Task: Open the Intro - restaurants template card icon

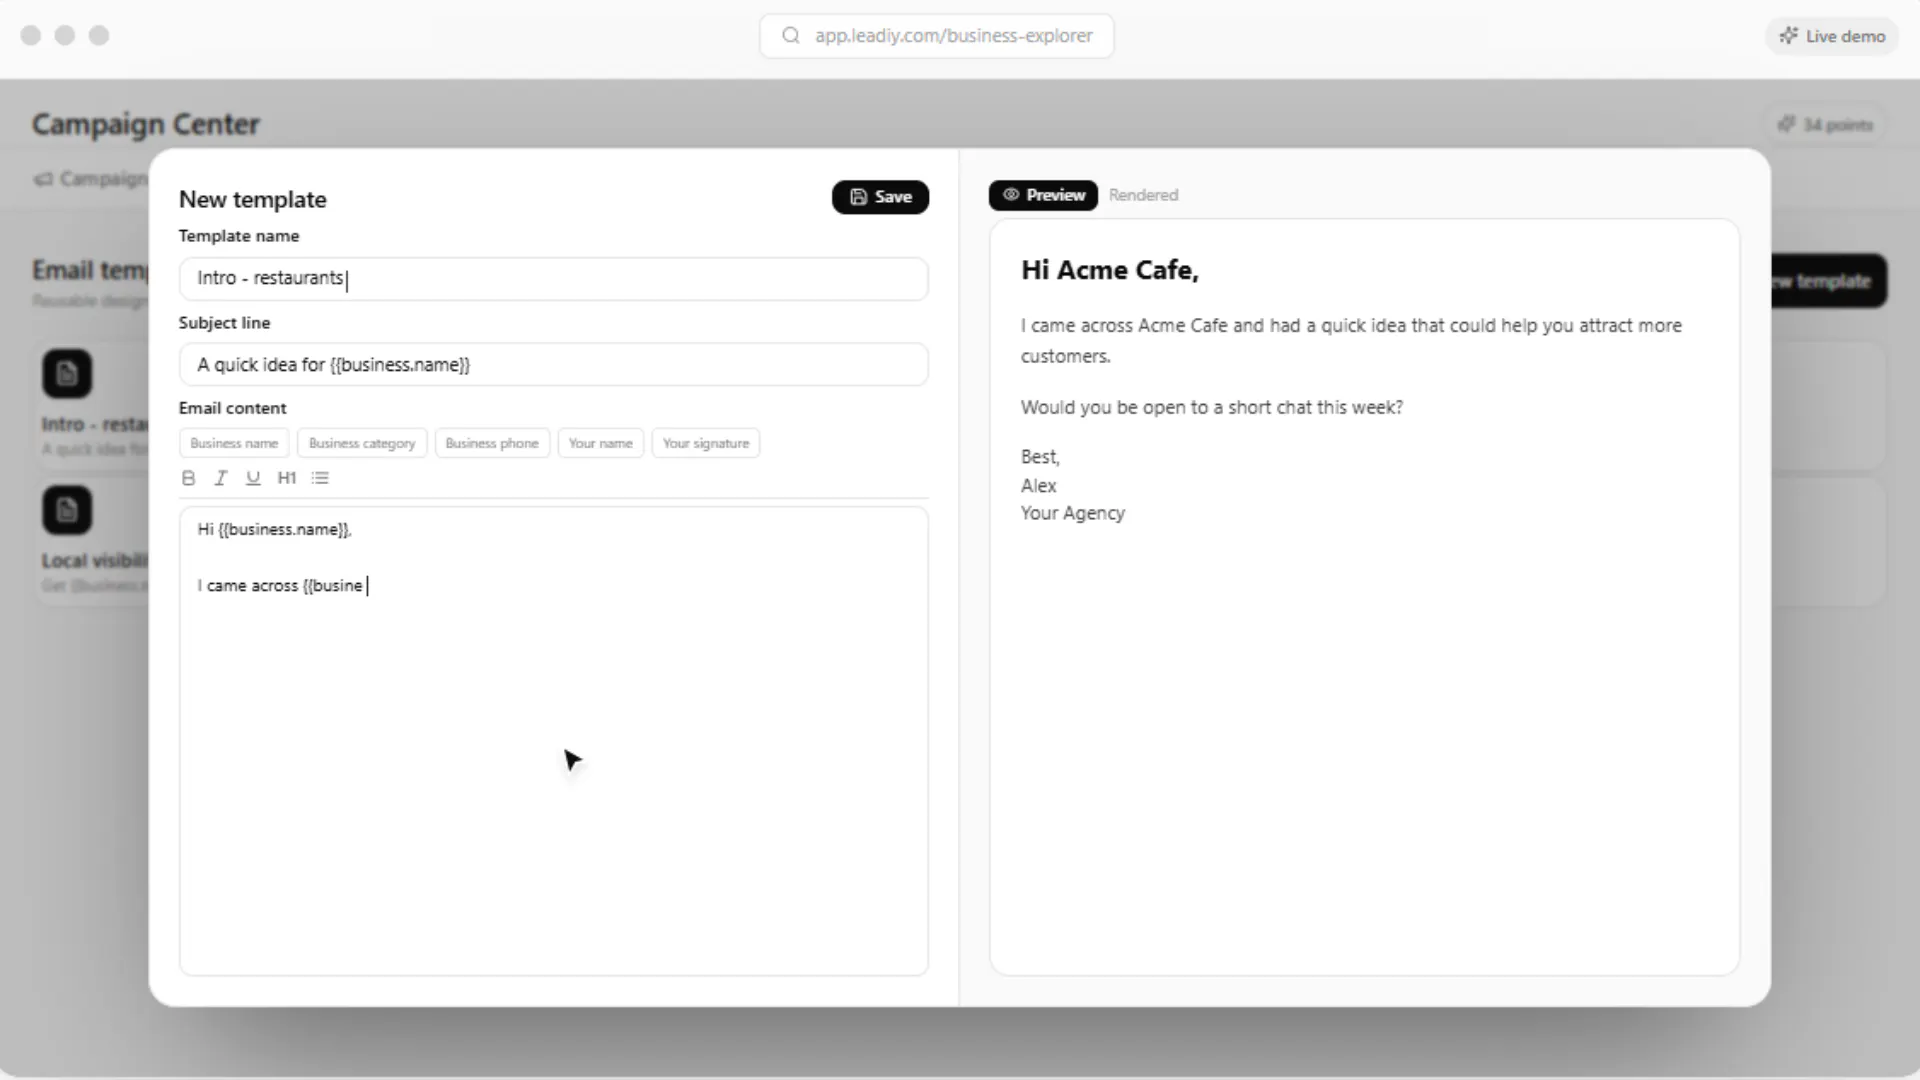Action: 67,374
